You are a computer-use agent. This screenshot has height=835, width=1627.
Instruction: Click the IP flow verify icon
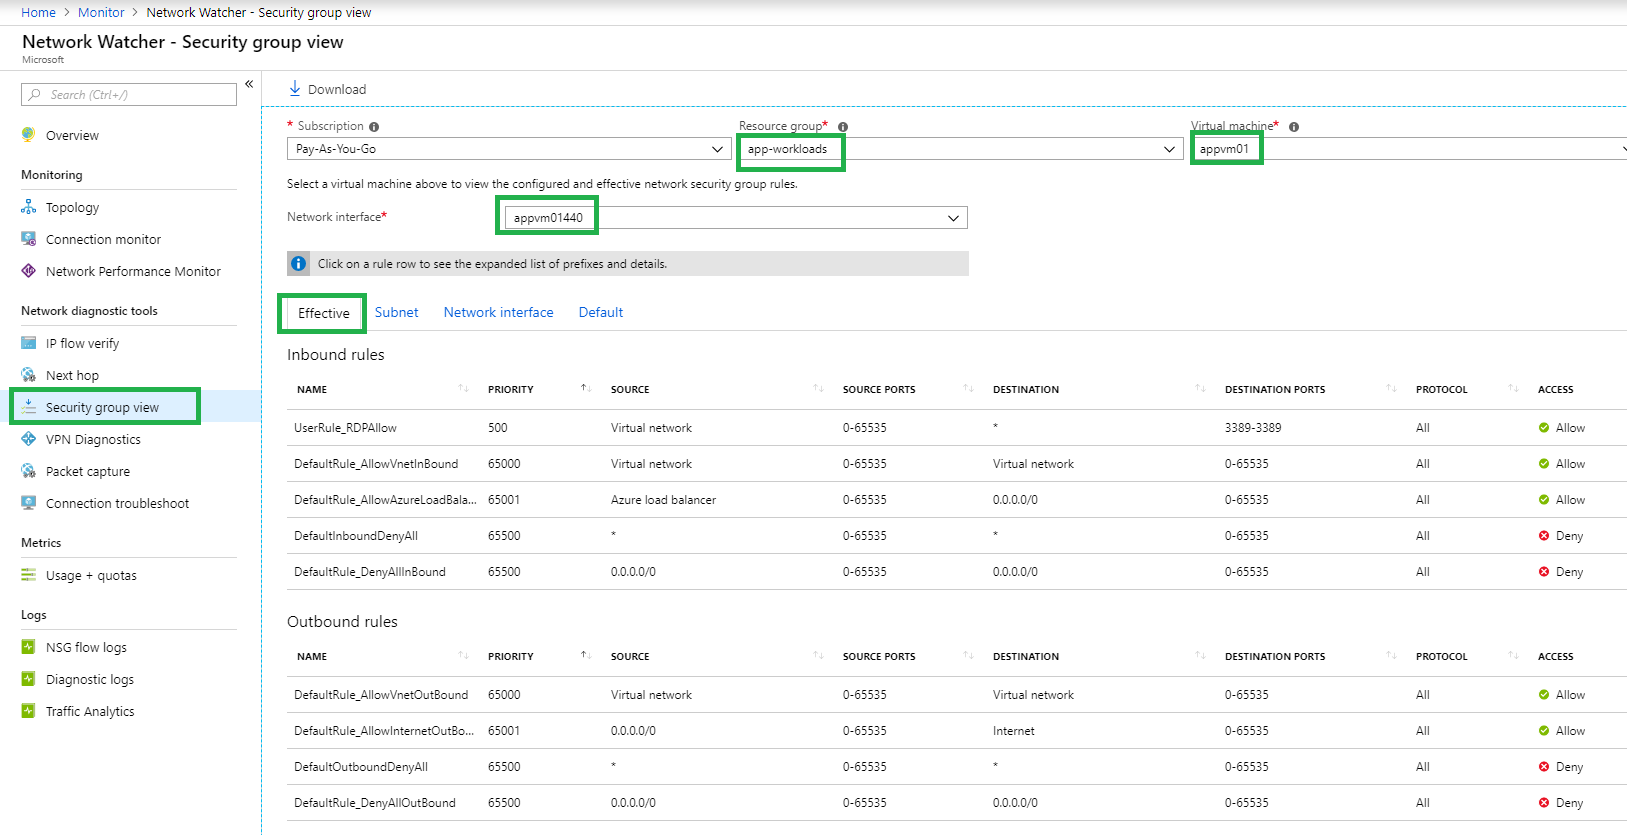[x=28, y=343]
